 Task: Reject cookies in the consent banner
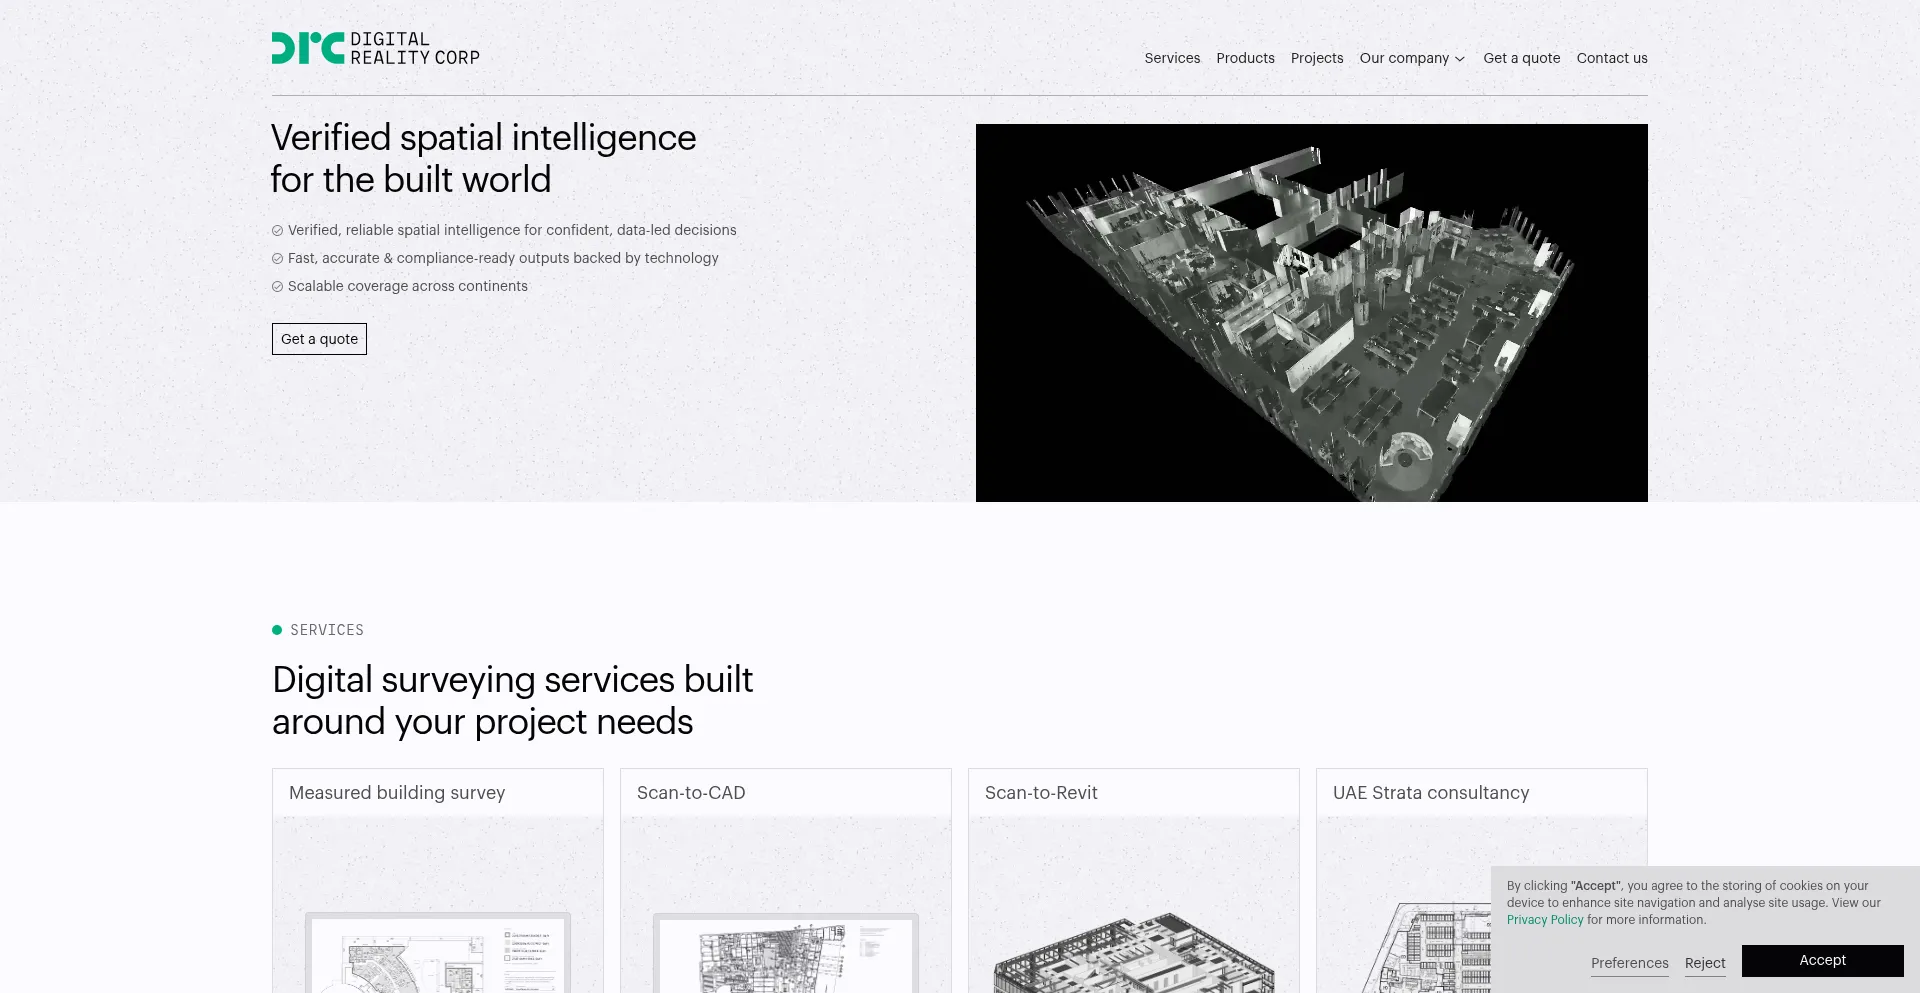[x=1705, y=963]
